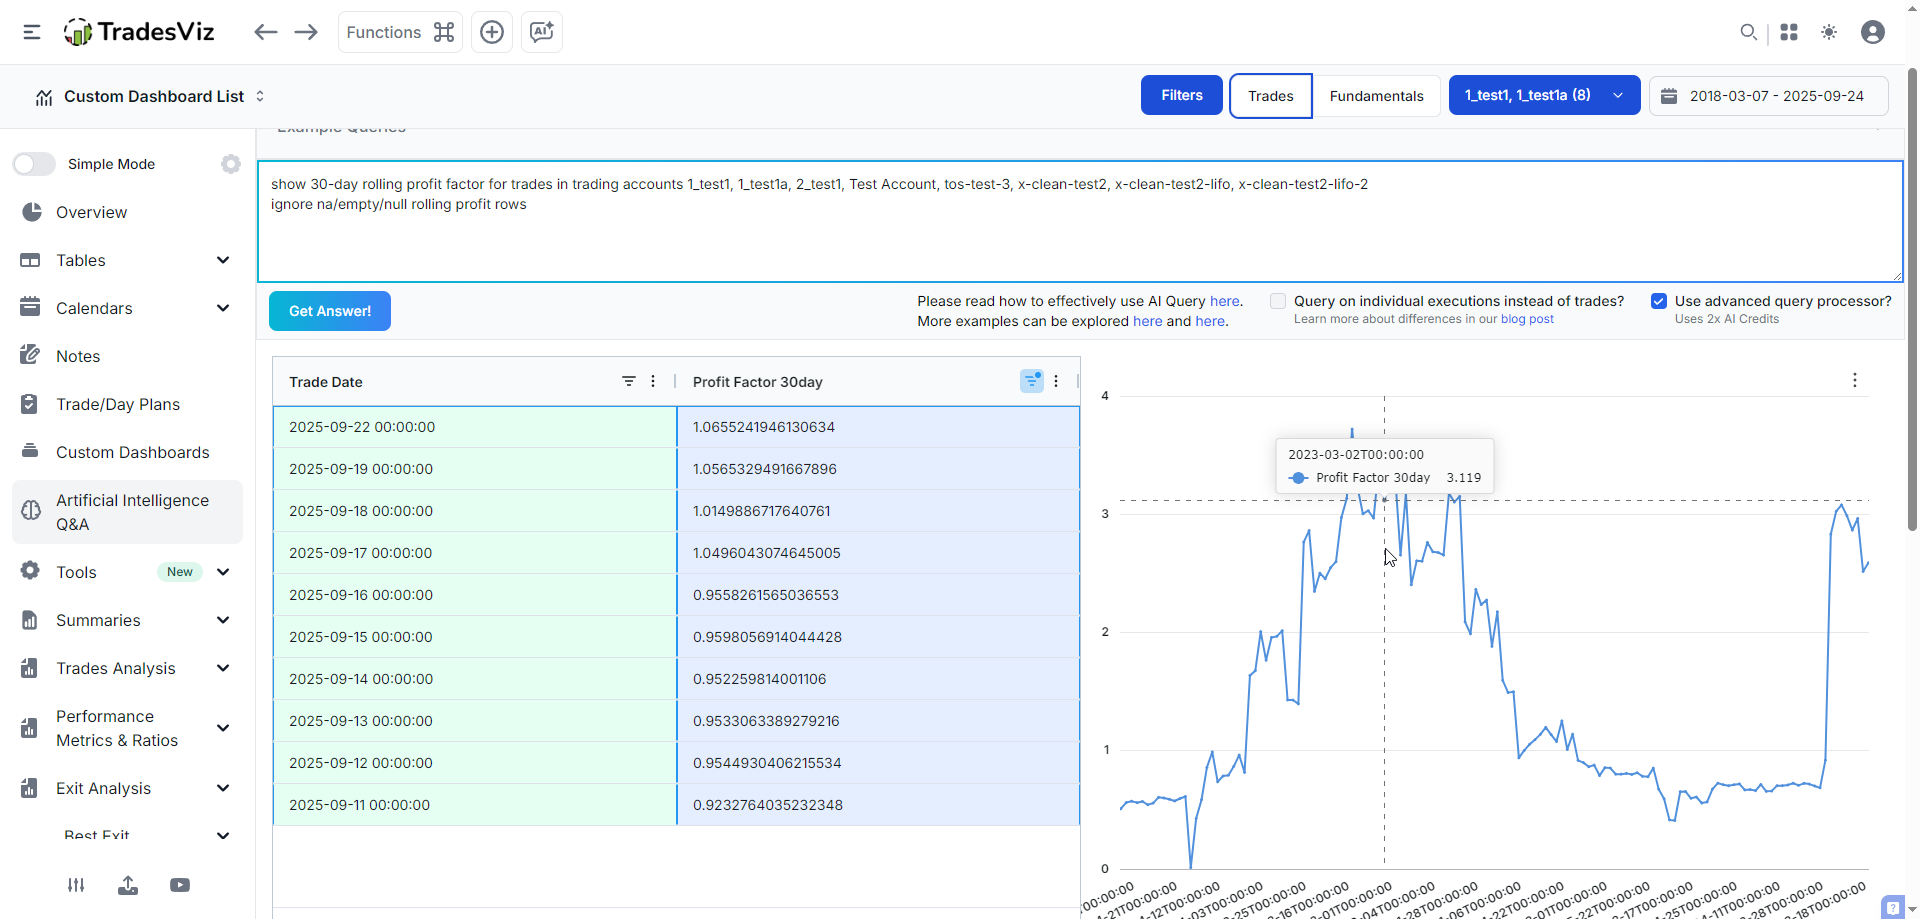
Task: Uncheck 'Use advanced query processor' checkbox
Action: pyautogui.click(x=1659, y=301)
